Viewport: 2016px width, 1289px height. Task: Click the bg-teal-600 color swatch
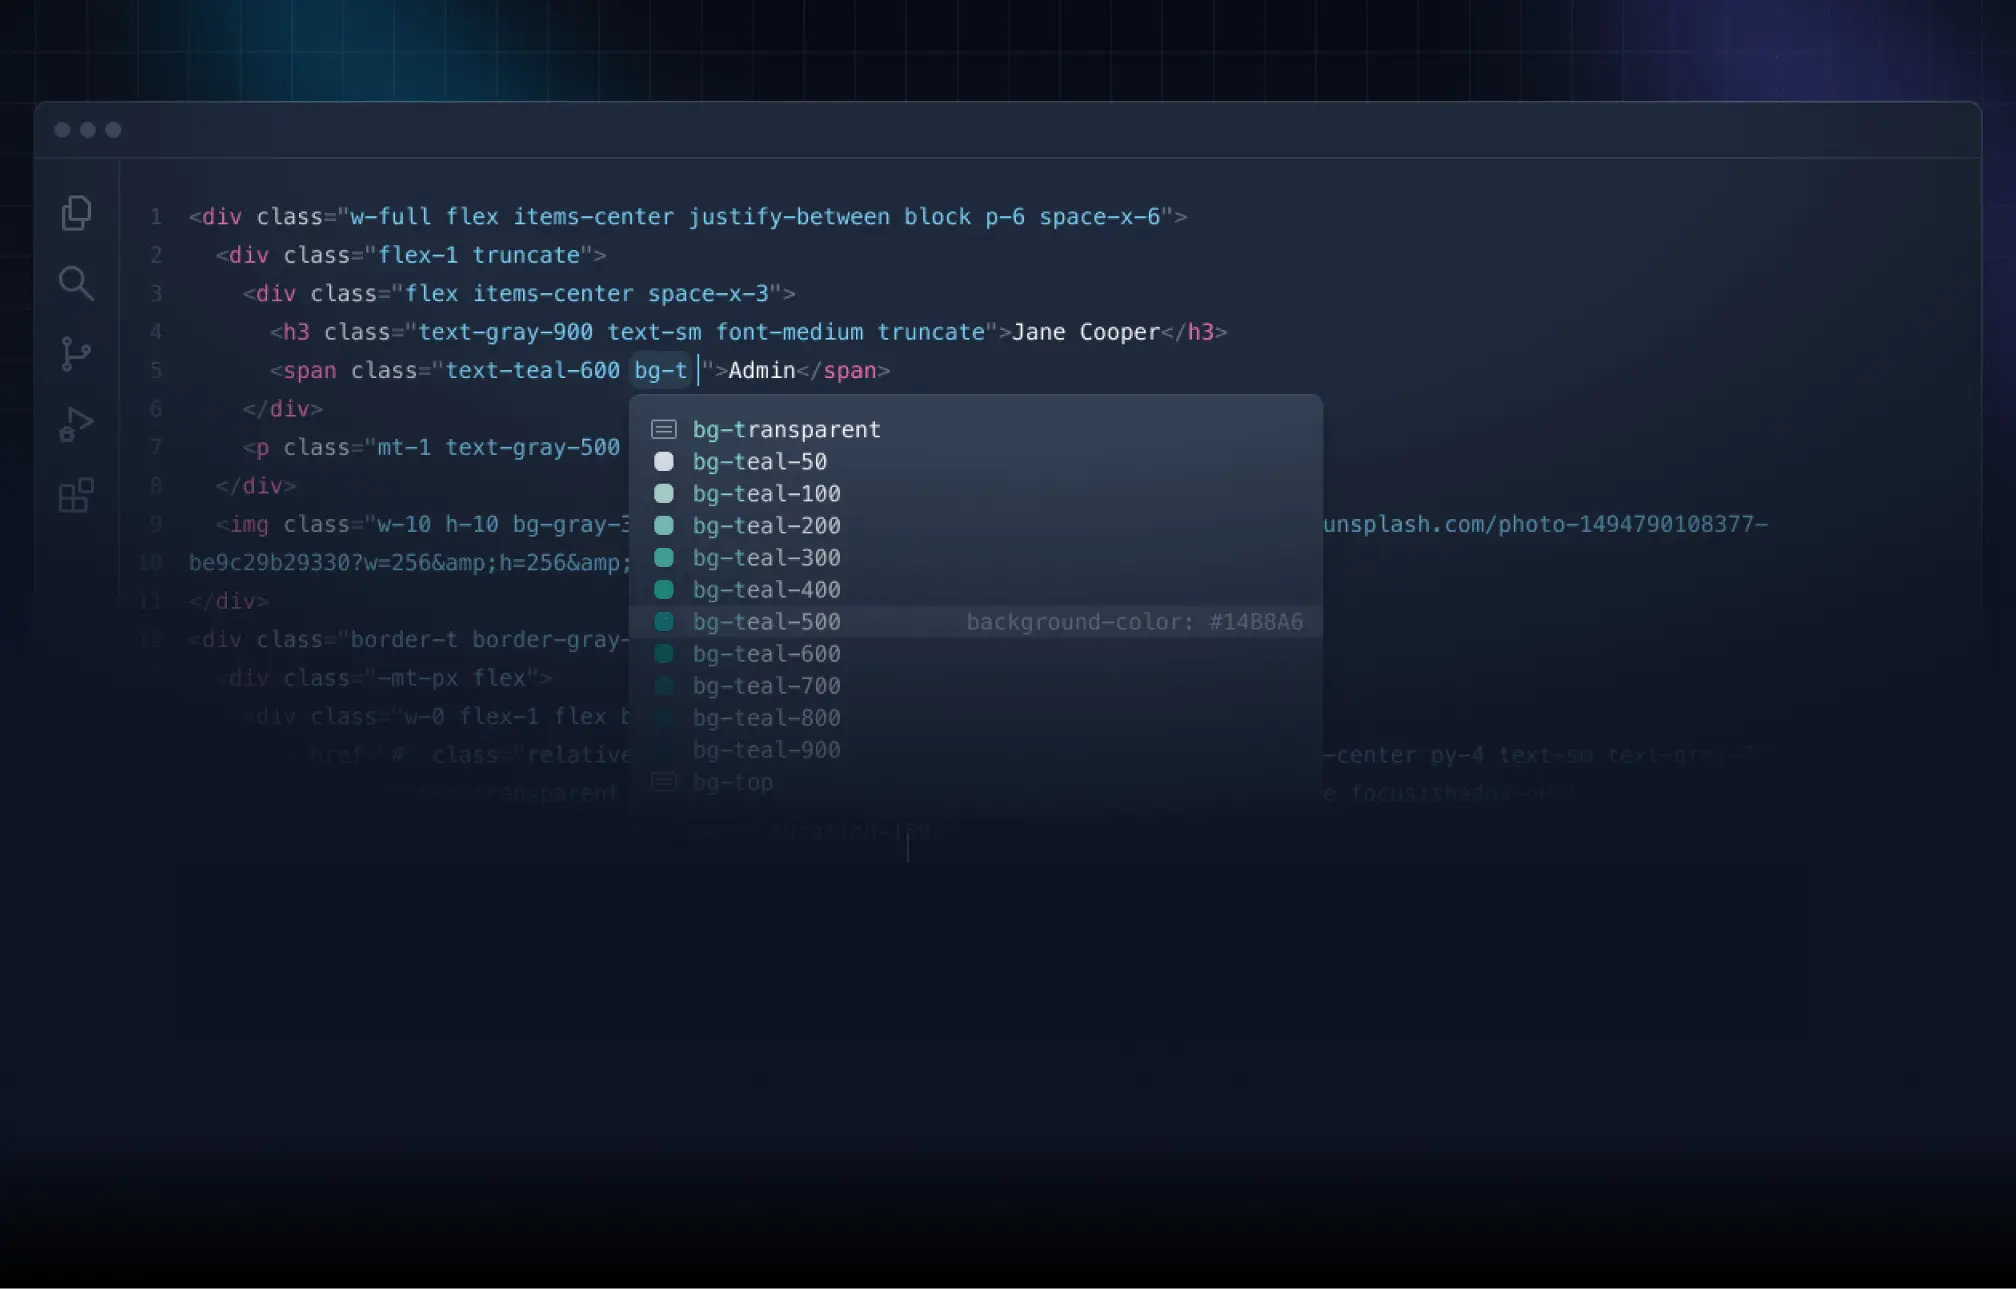(x=664, y=654)
